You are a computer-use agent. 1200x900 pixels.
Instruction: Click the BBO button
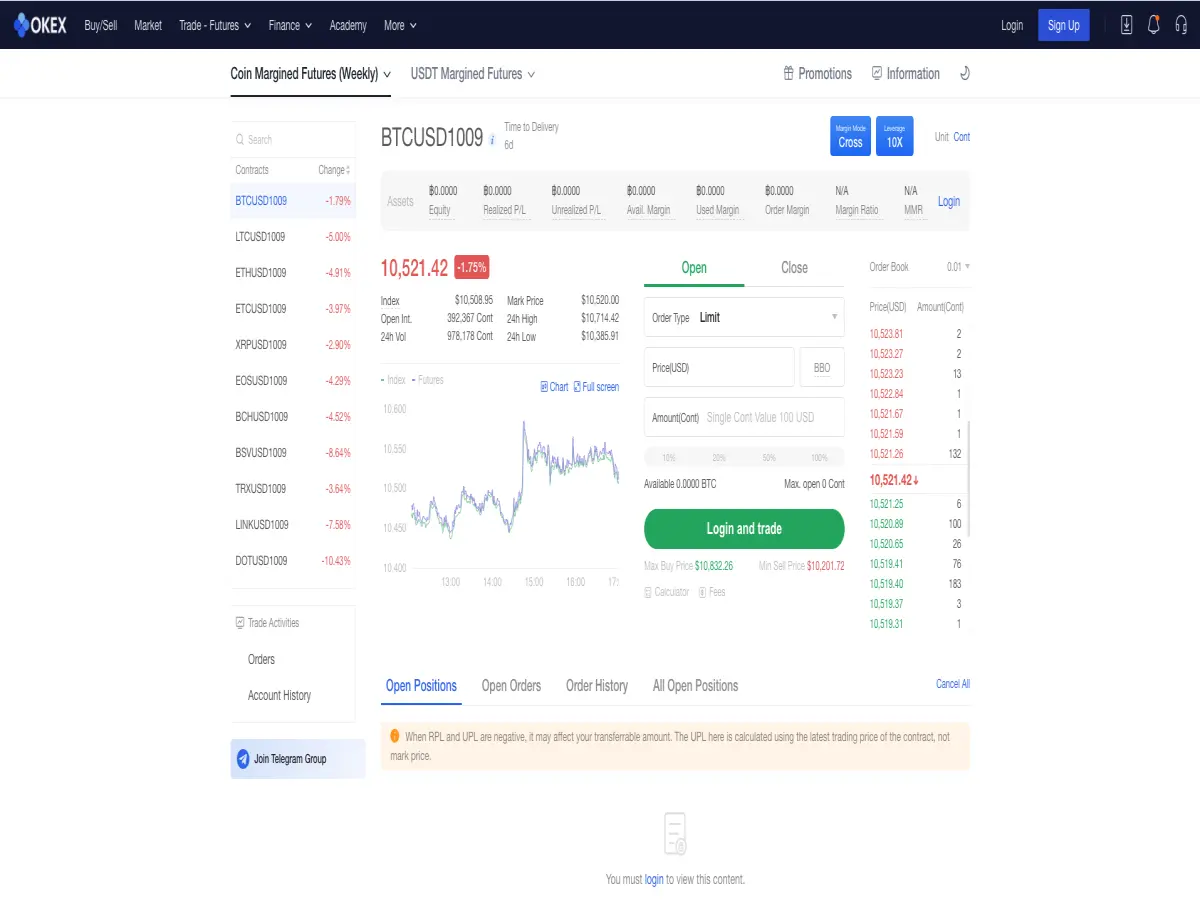pyautogui.click(x=822, y=368)
